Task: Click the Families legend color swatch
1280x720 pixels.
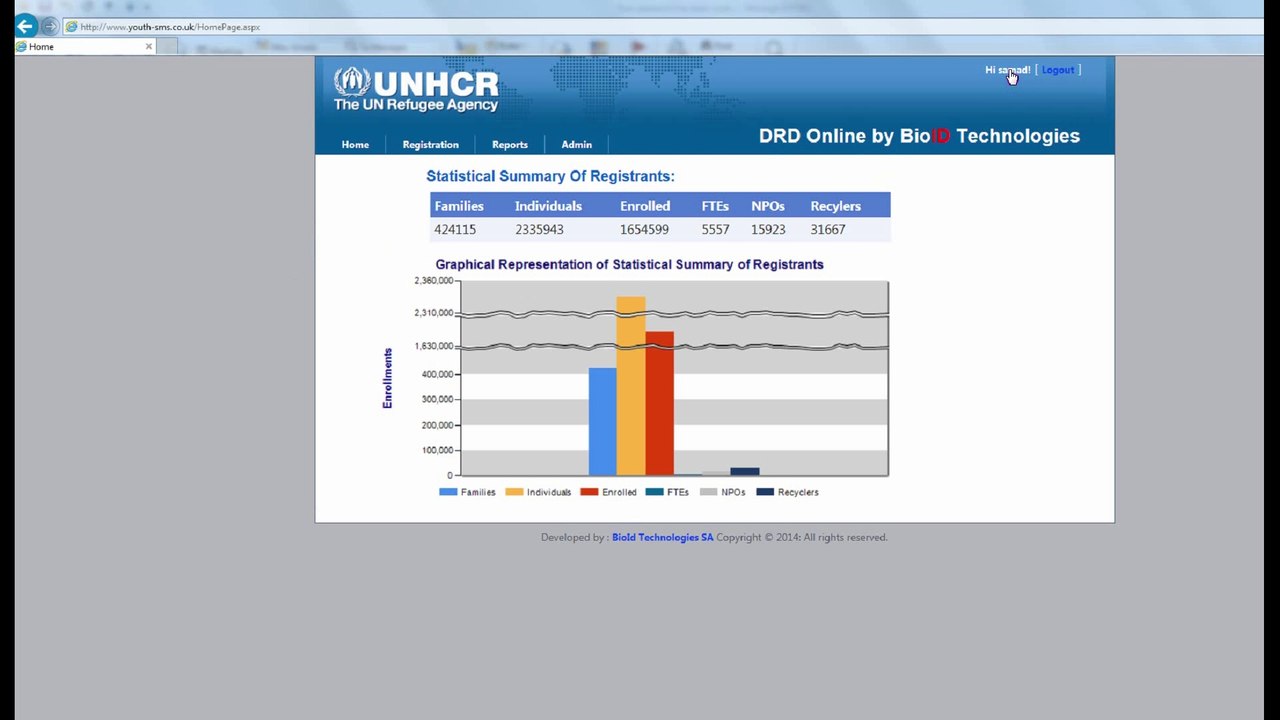Action: (x=448, y=492)
